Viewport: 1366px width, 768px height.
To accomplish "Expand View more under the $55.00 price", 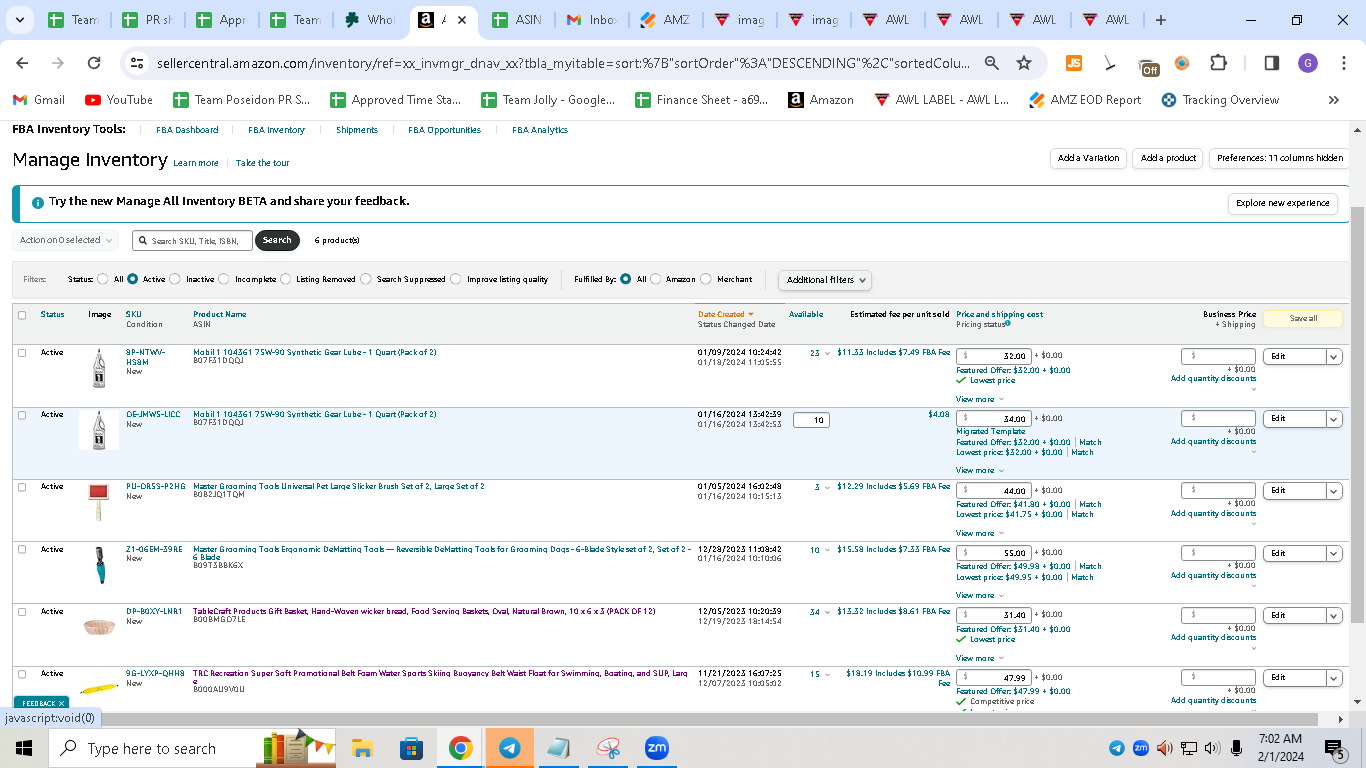I will pos(980,596).
